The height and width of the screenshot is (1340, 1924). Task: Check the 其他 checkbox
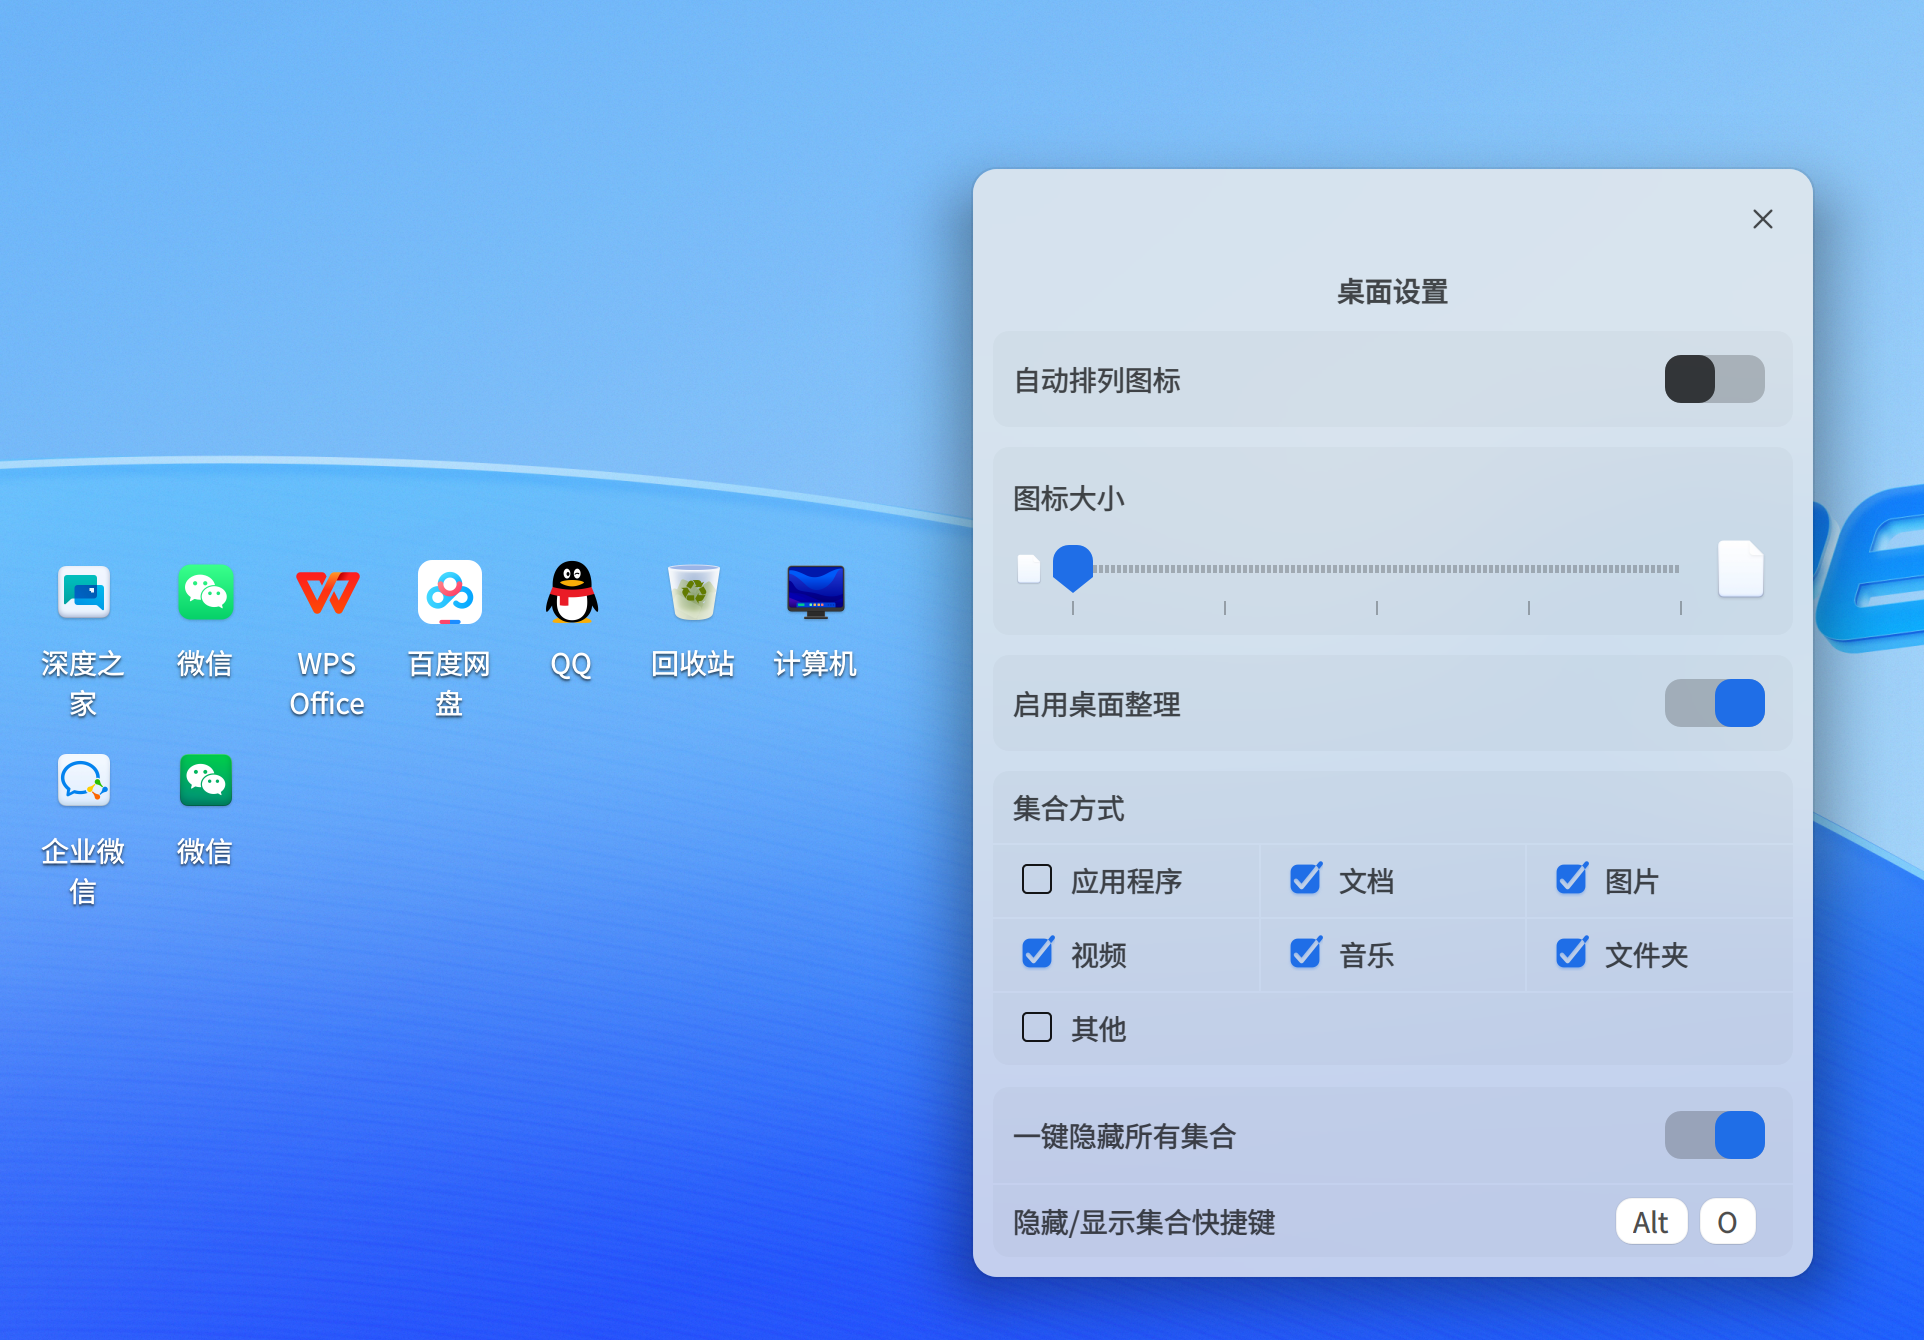pos(1037,1028)
